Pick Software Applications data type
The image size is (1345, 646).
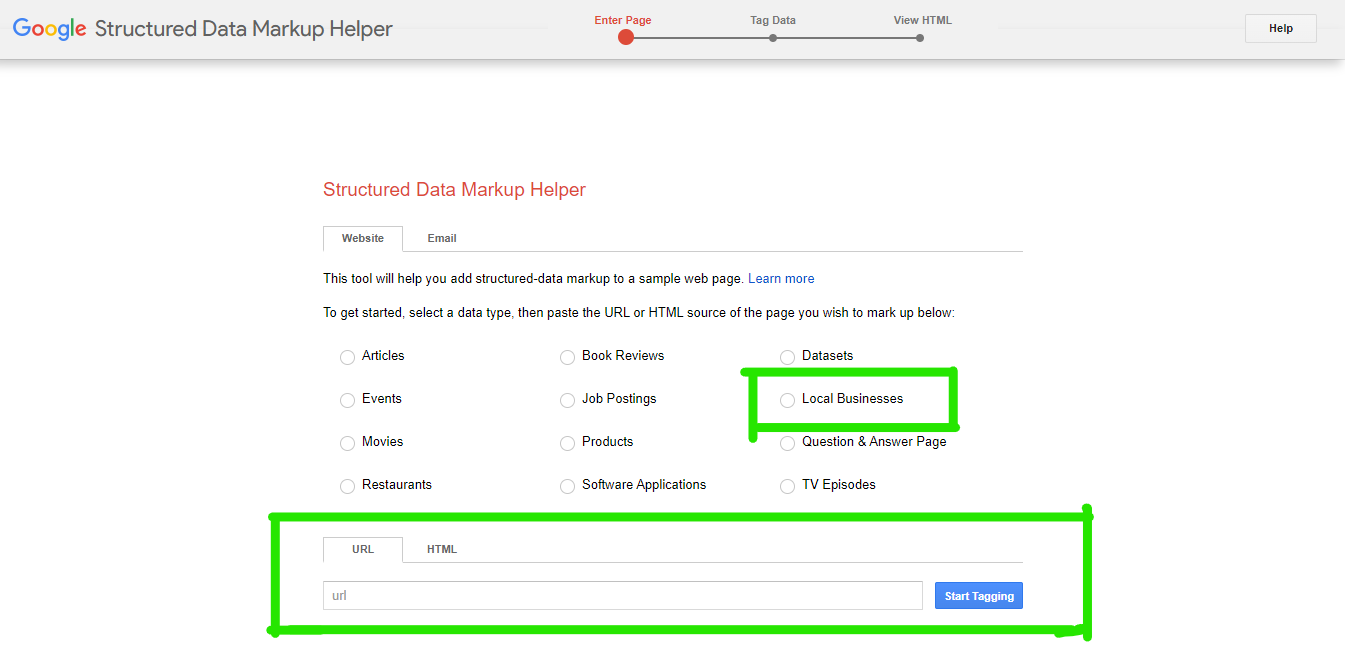coord(568,486)
